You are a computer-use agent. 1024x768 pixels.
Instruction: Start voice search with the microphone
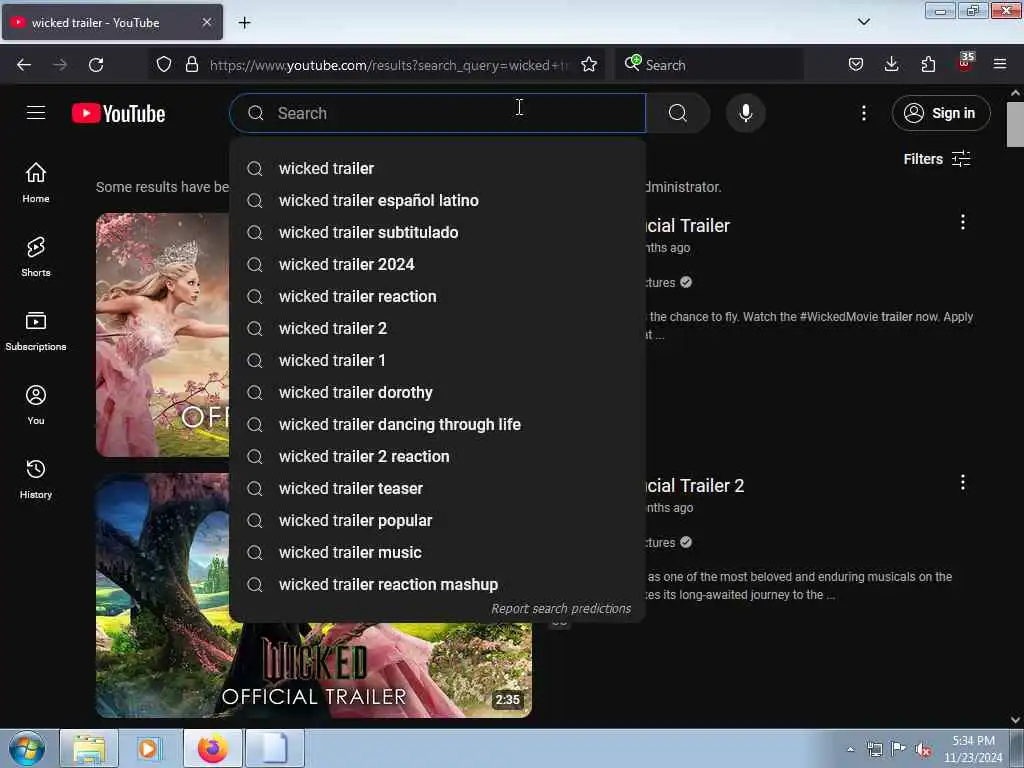click(745, 114)
